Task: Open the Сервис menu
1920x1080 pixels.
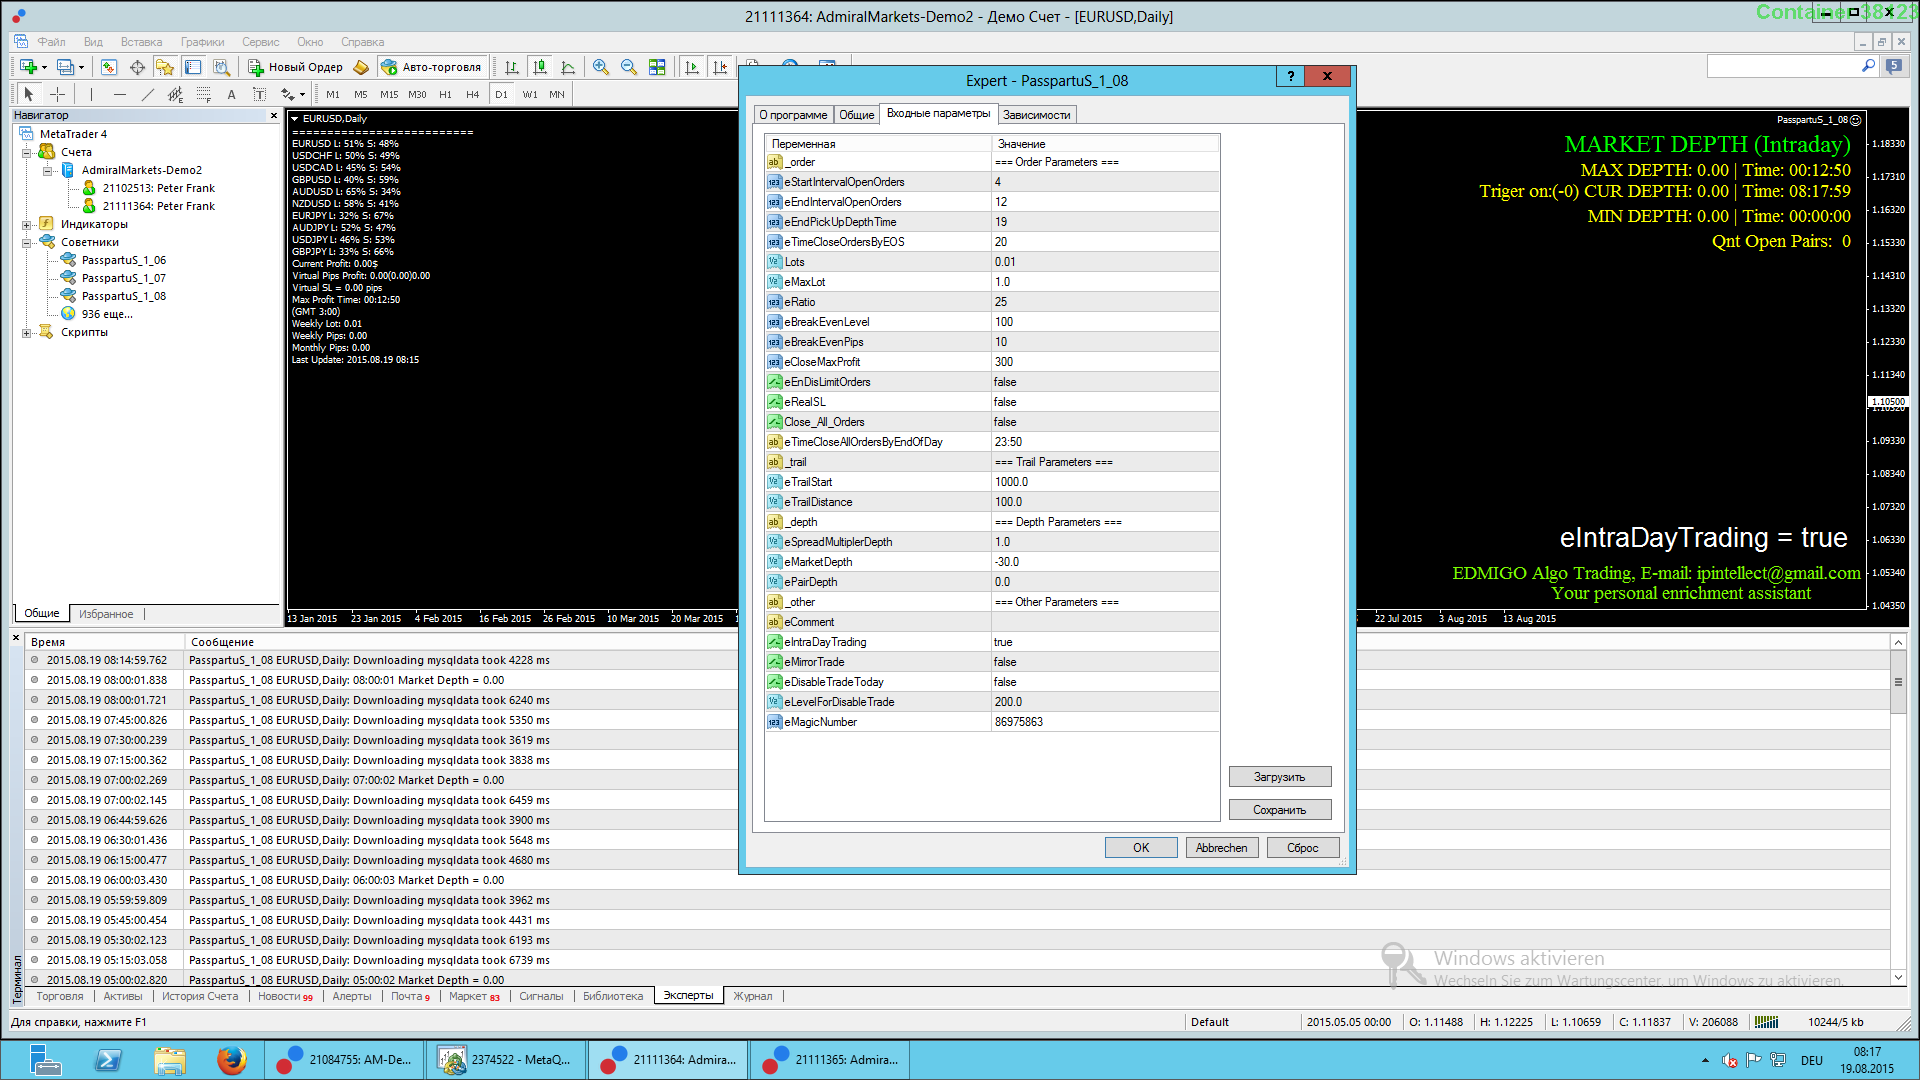Action: (260, 42)
